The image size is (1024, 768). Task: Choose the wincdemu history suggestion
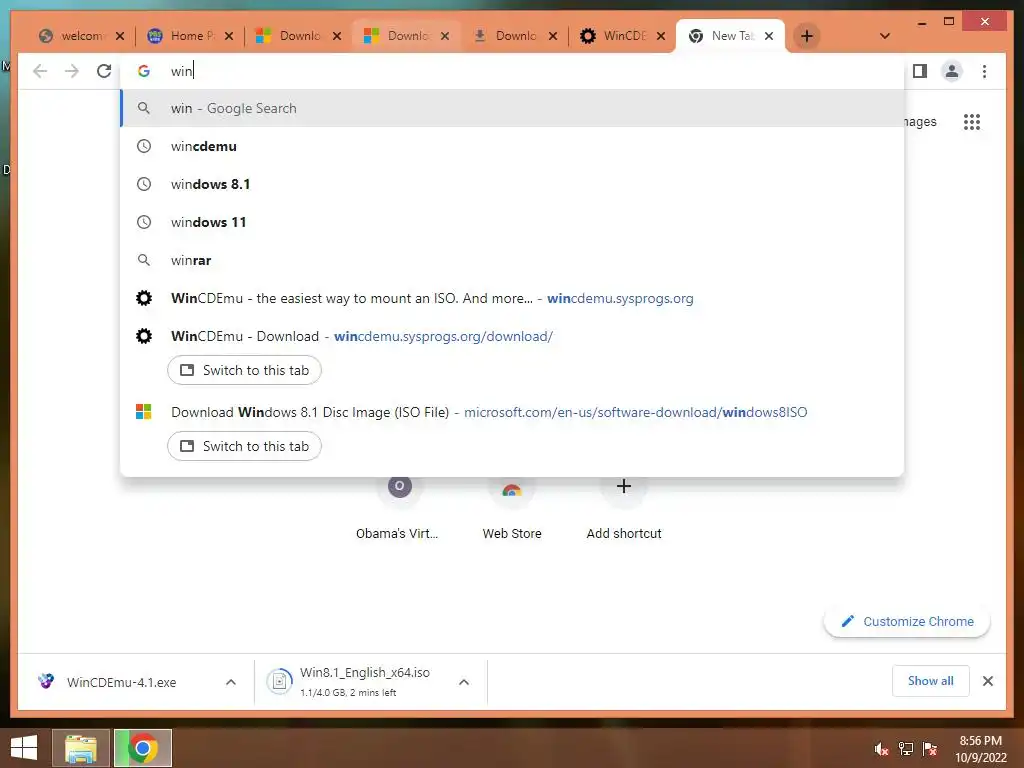tap(513, 146)
